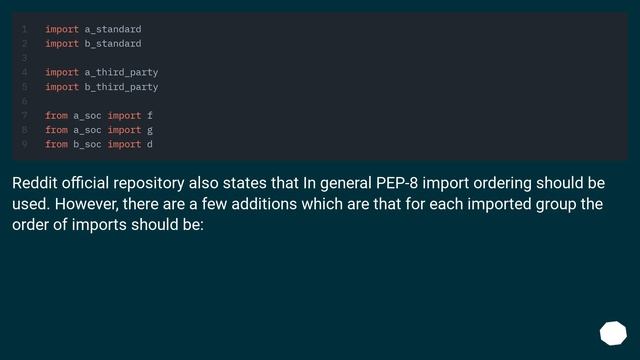Viewport: 640px width, 360px height.
Task: Click the b_soc module name on line 9
Action: point(87,144)
